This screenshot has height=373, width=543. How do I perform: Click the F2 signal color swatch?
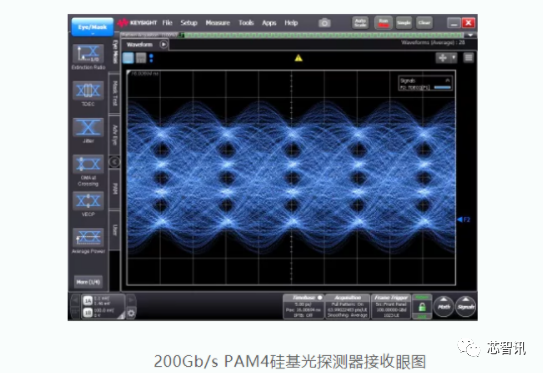pos(443,88)
